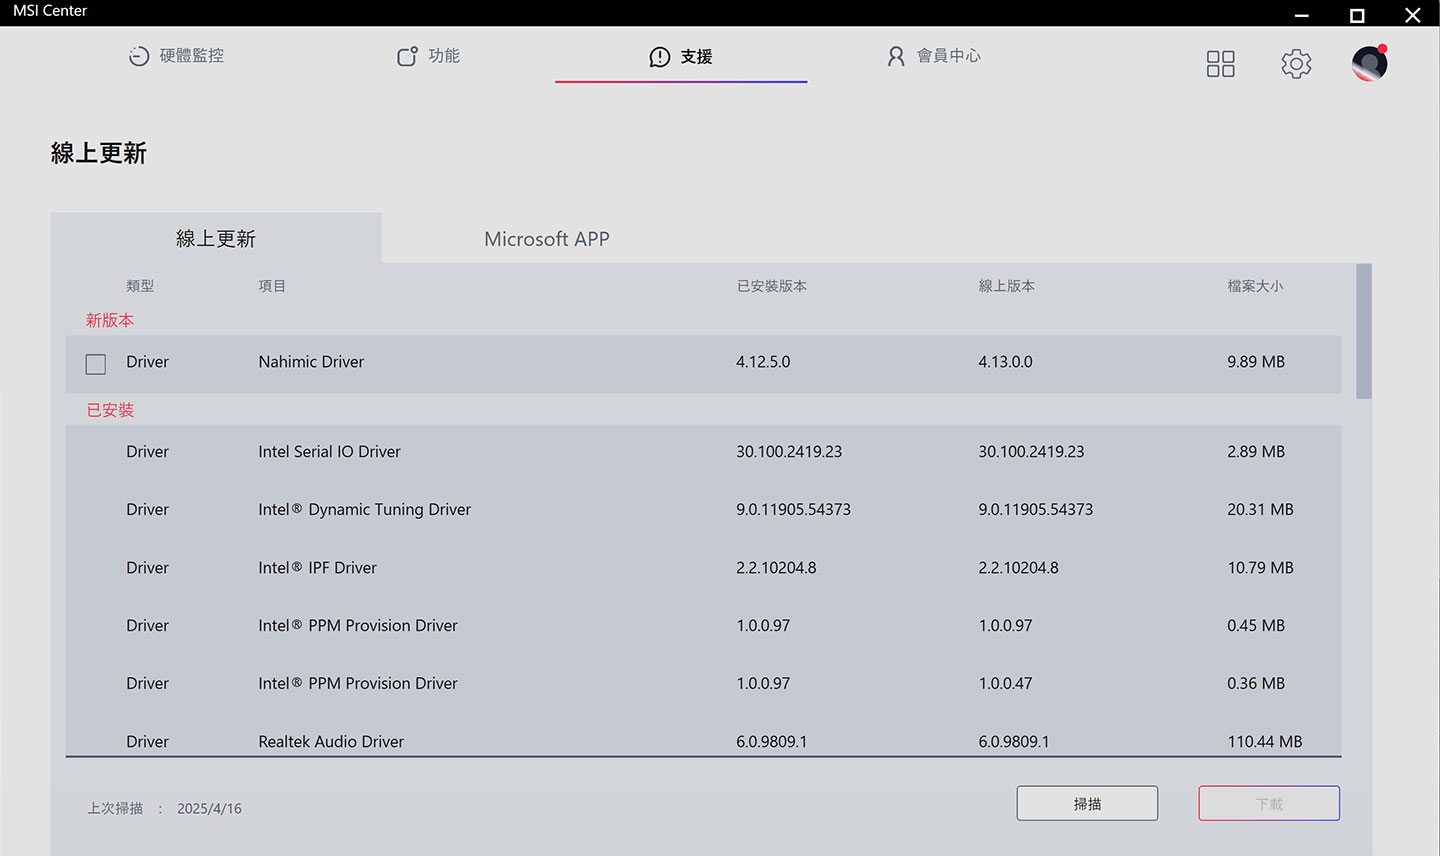Click the 下載 download button
Screen dimensions: 1440x856
tap(1269, 803)
